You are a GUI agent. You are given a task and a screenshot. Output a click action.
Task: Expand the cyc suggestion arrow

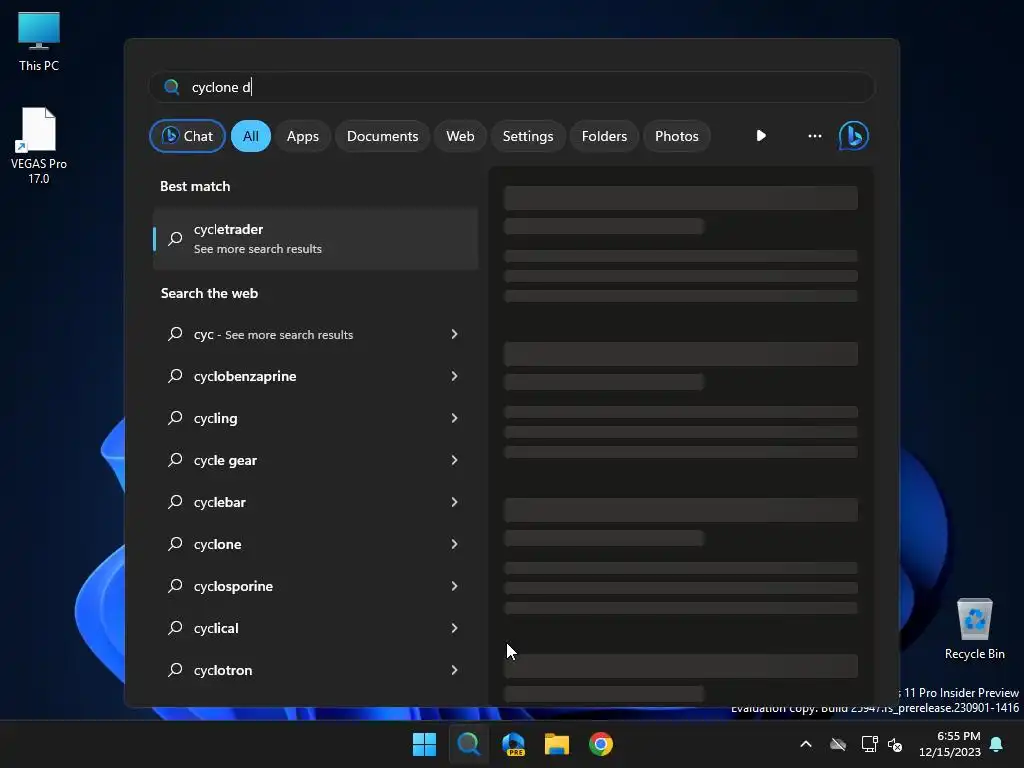pos(455,334)
